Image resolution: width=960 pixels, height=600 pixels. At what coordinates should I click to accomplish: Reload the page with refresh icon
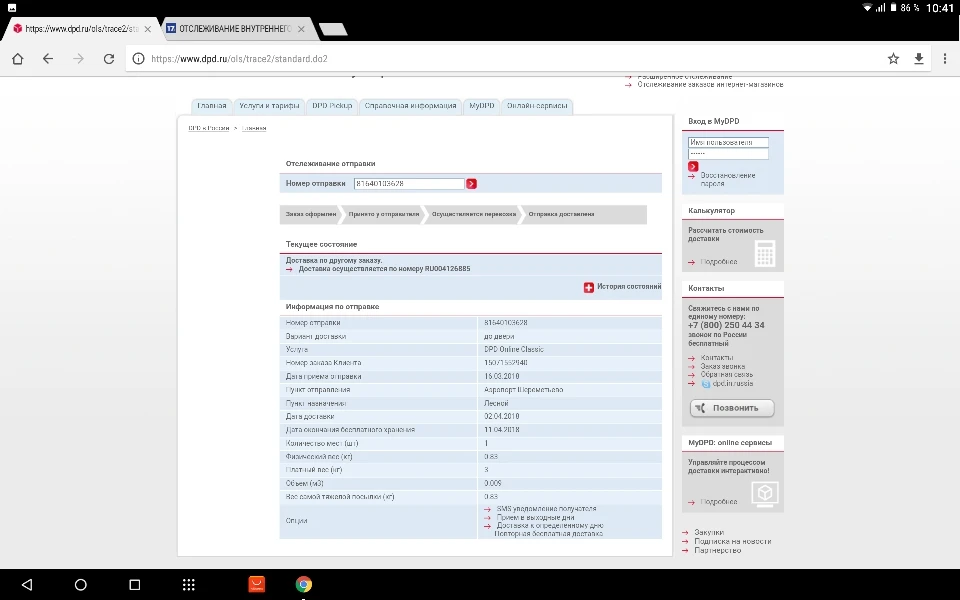109,59
